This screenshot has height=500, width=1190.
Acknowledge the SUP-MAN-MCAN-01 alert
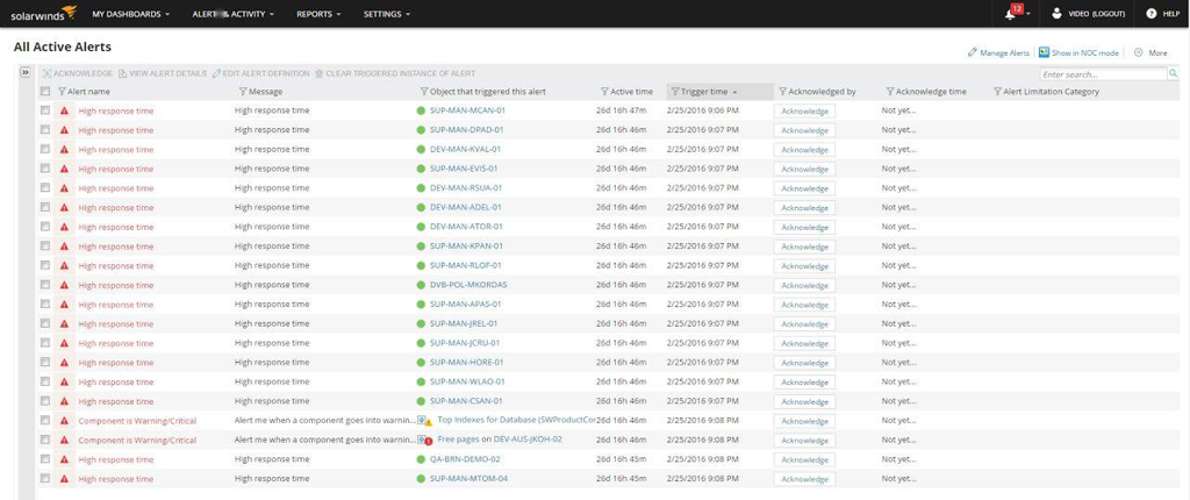[804, 111]
